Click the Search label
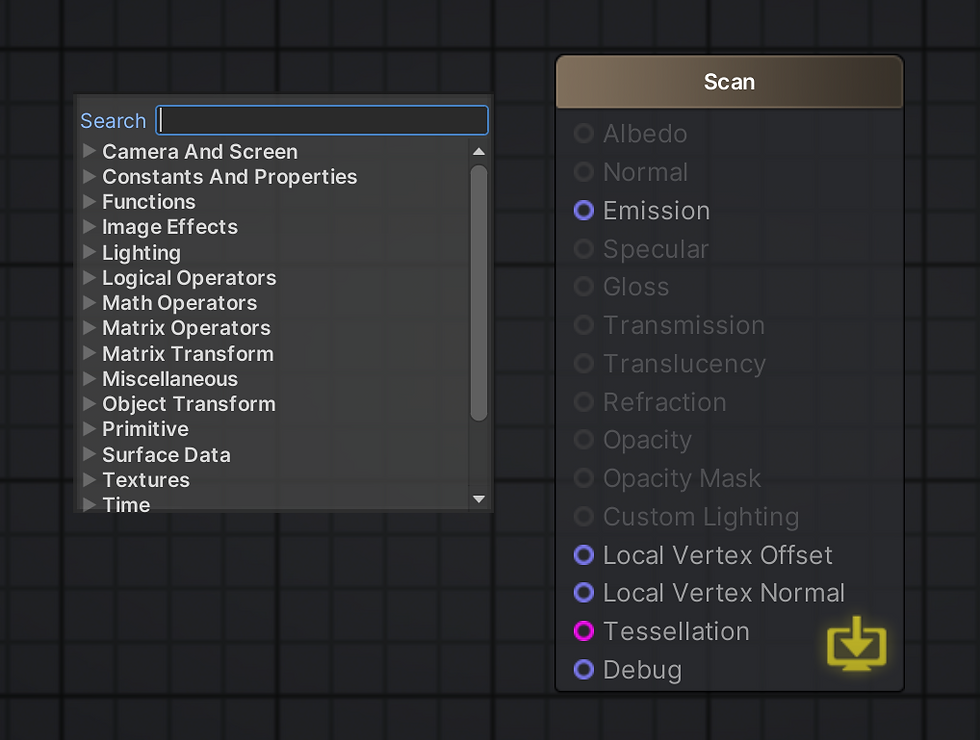 click(x=113, y=121)
